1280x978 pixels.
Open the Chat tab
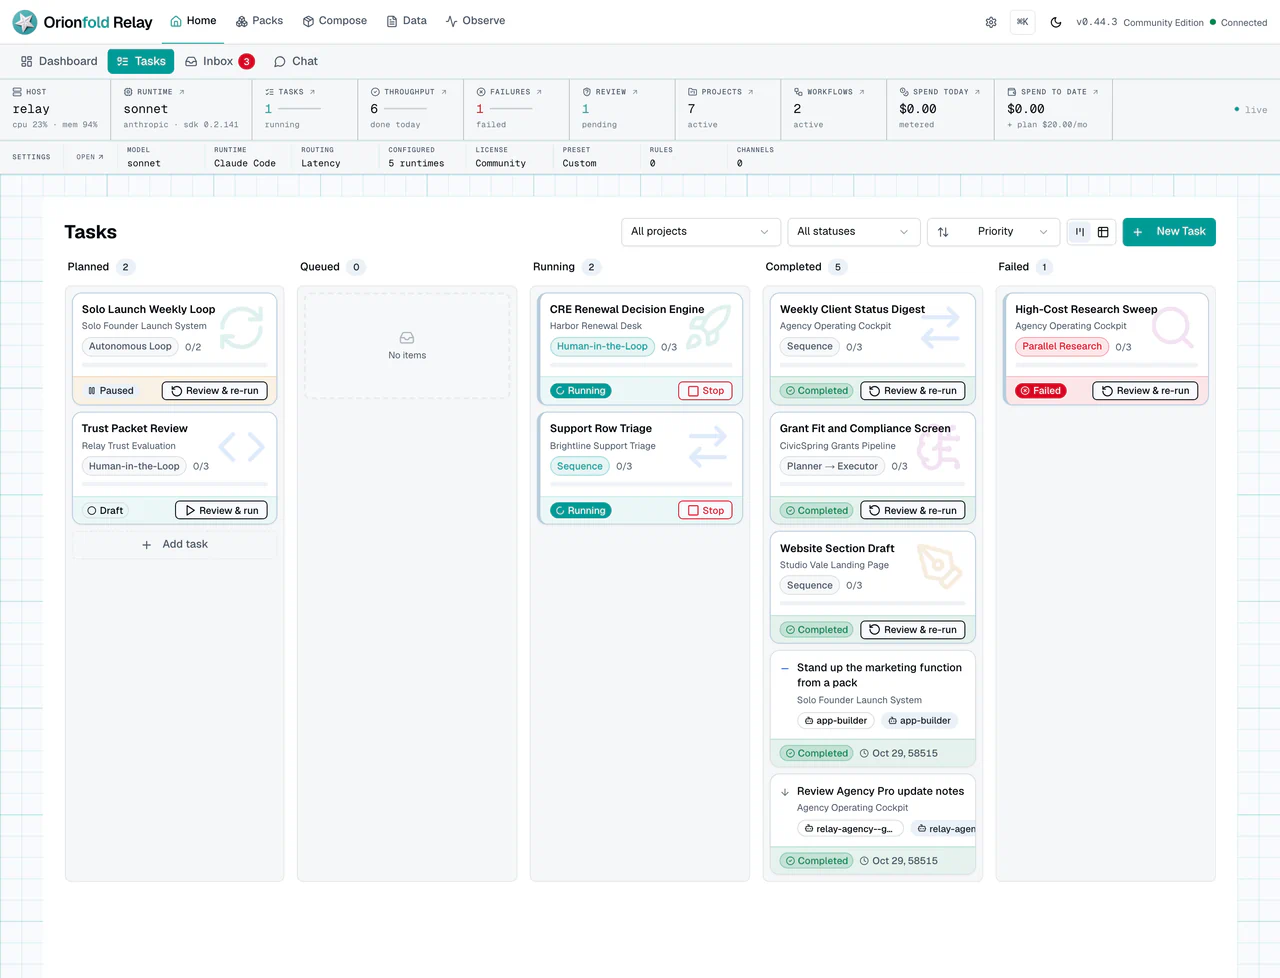point(296,61)
